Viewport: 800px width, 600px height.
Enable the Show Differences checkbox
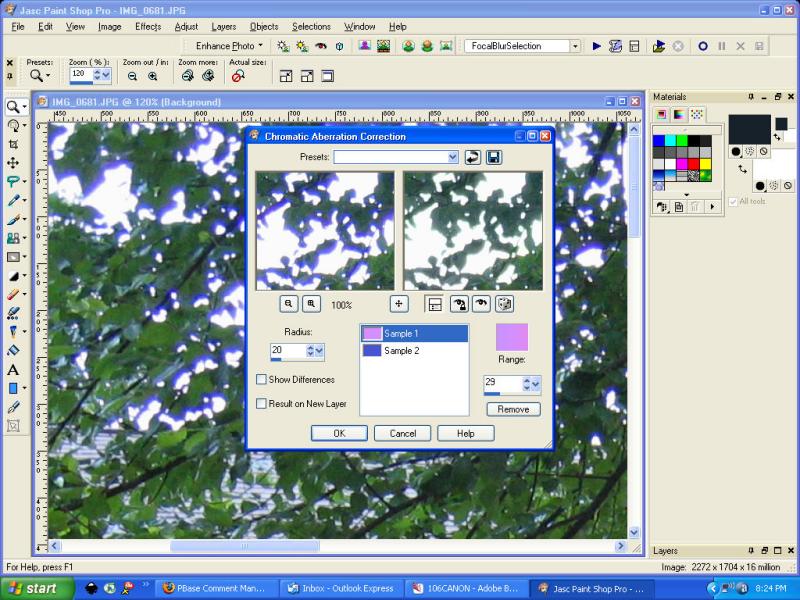[261, 380]
